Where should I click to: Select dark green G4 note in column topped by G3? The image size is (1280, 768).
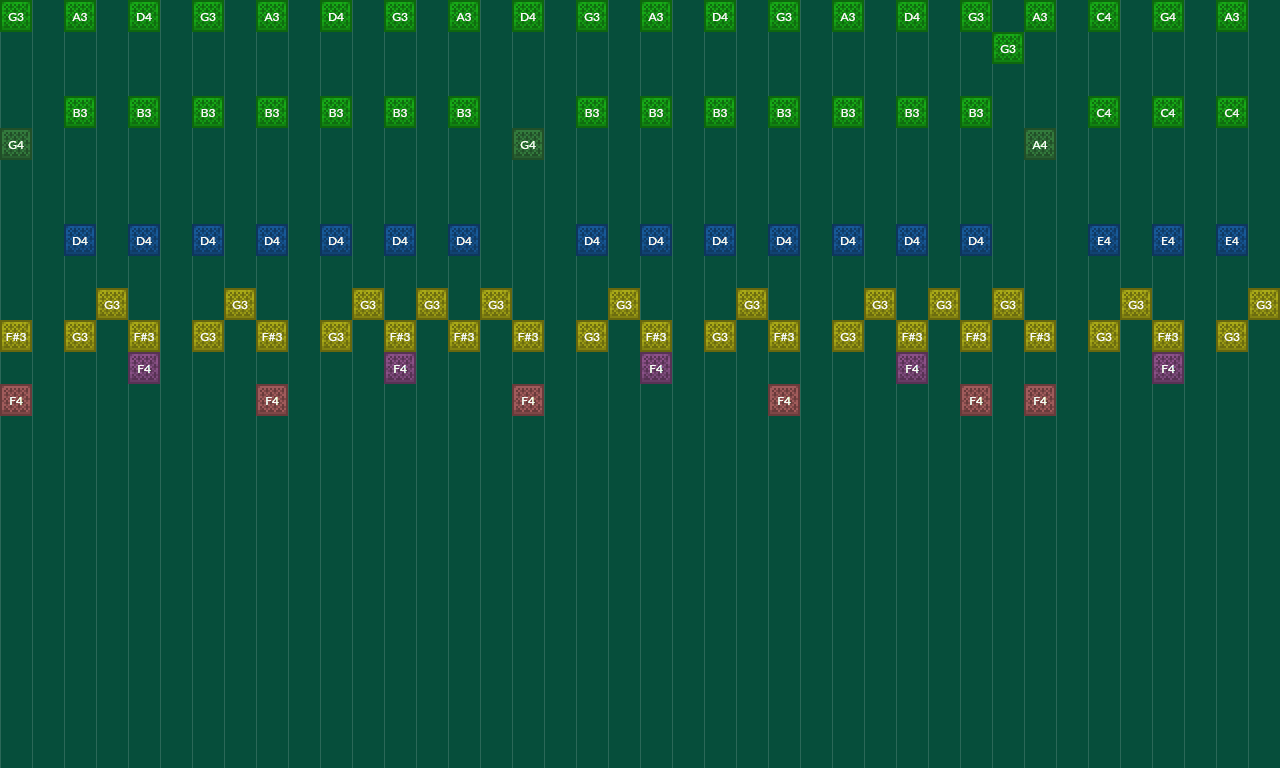[16, 145]
